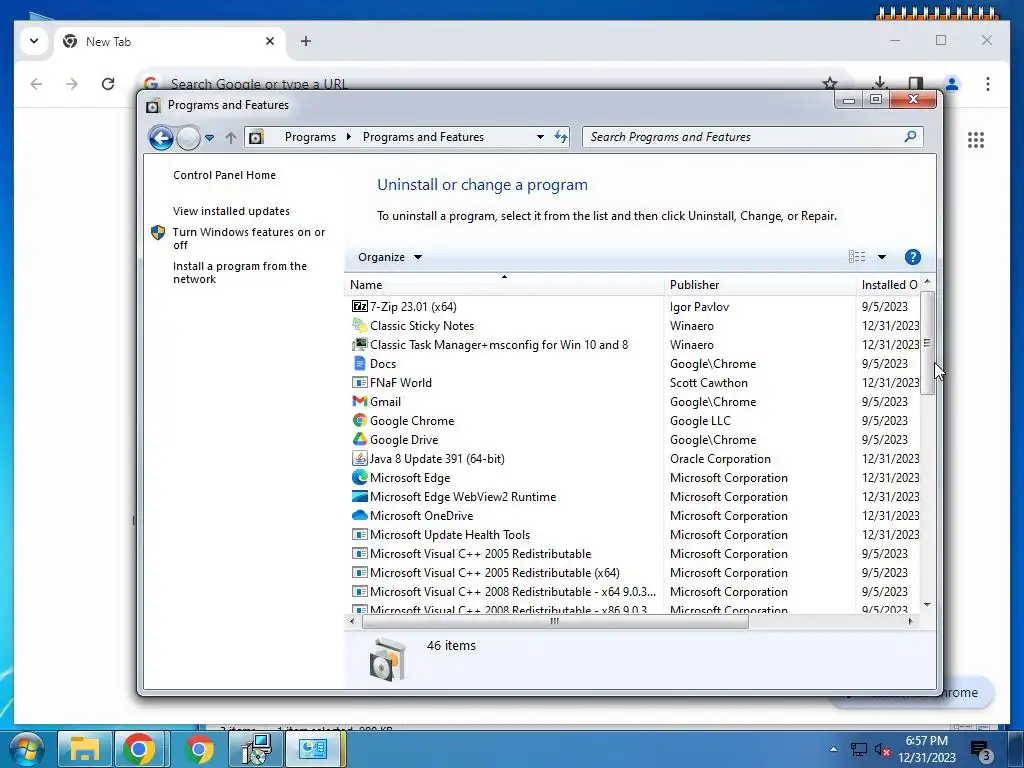Sort list by the Publisher column header
The width and height of the screenshot is (1024, 768).
point(760,285)
